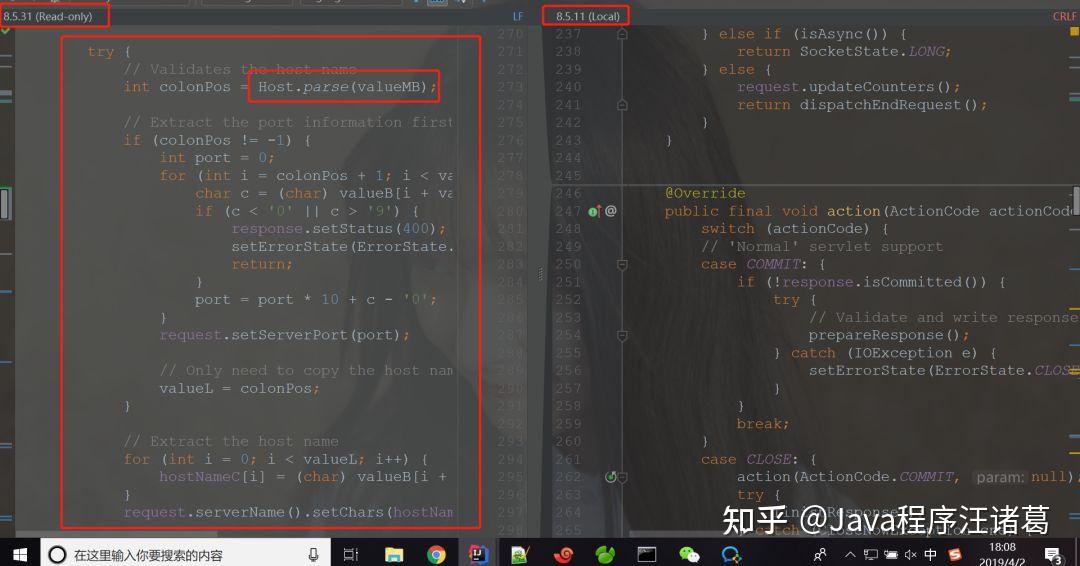Click line number 252 in the right gutter
This screenshot has height=566, width=1080.
click(568, 300)
